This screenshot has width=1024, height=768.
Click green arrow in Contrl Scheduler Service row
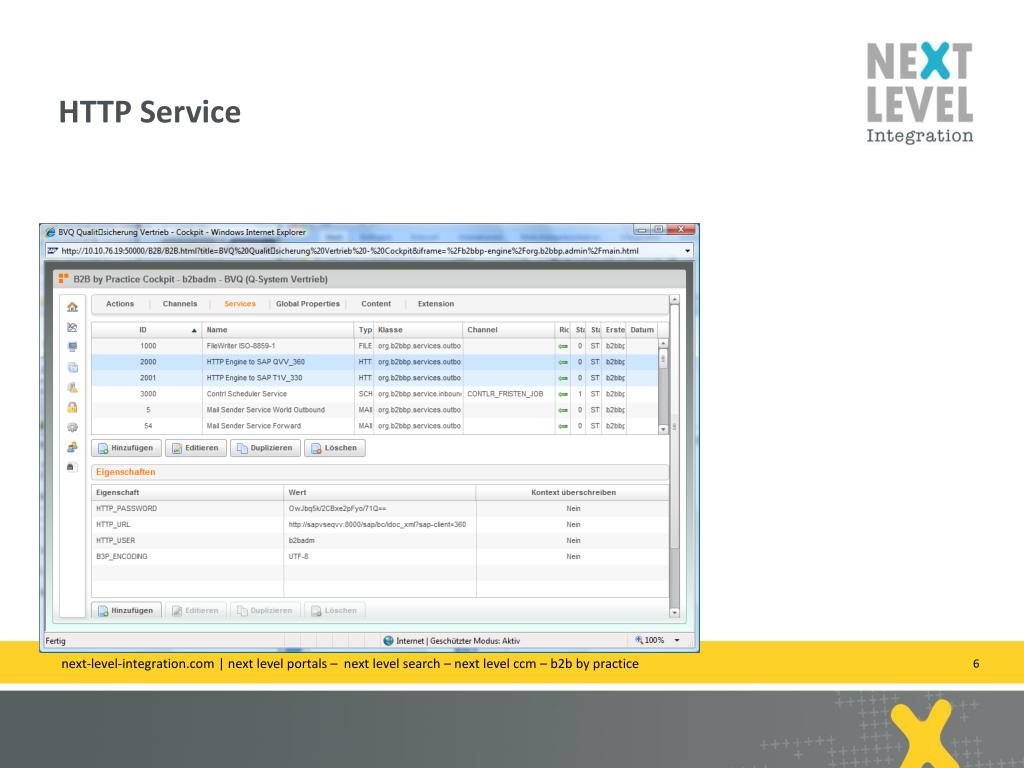563,394
